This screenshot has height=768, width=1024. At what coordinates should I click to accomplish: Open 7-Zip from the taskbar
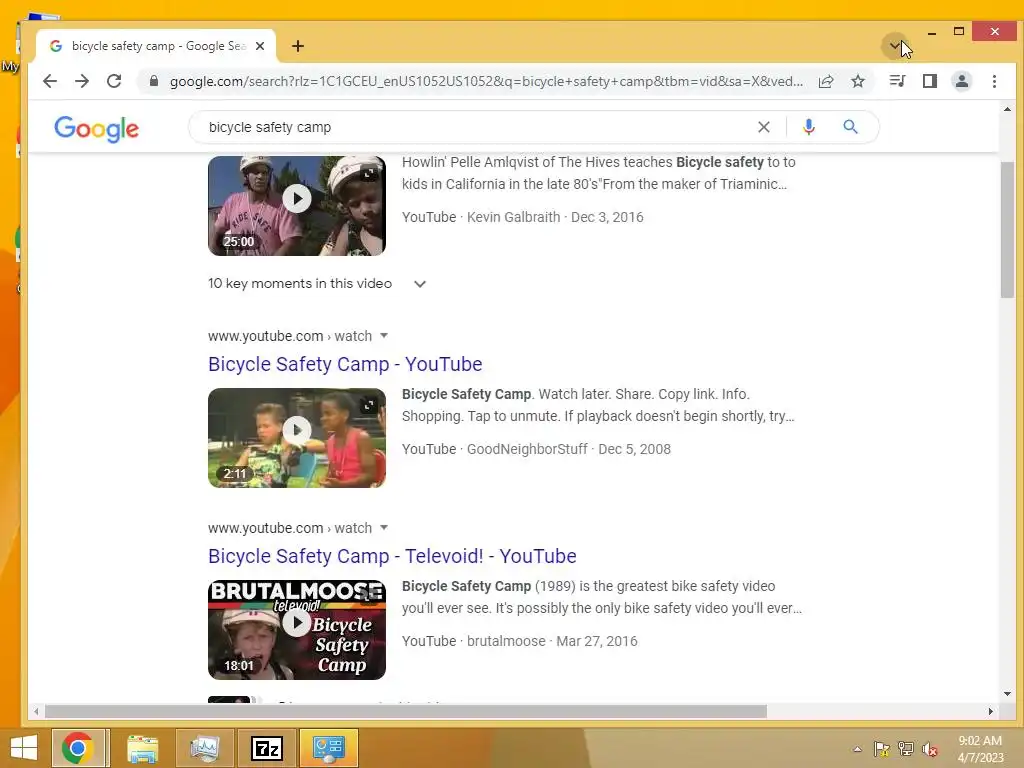pos(267,748)
